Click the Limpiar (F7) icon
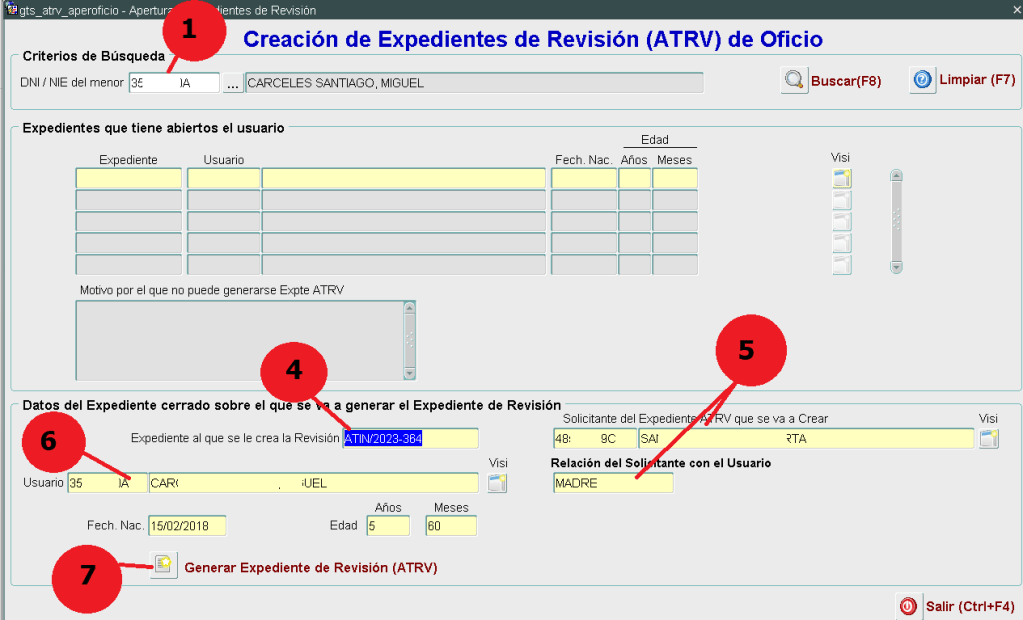The width and height of the screenshot is (1023, 620). click(922, 80)
